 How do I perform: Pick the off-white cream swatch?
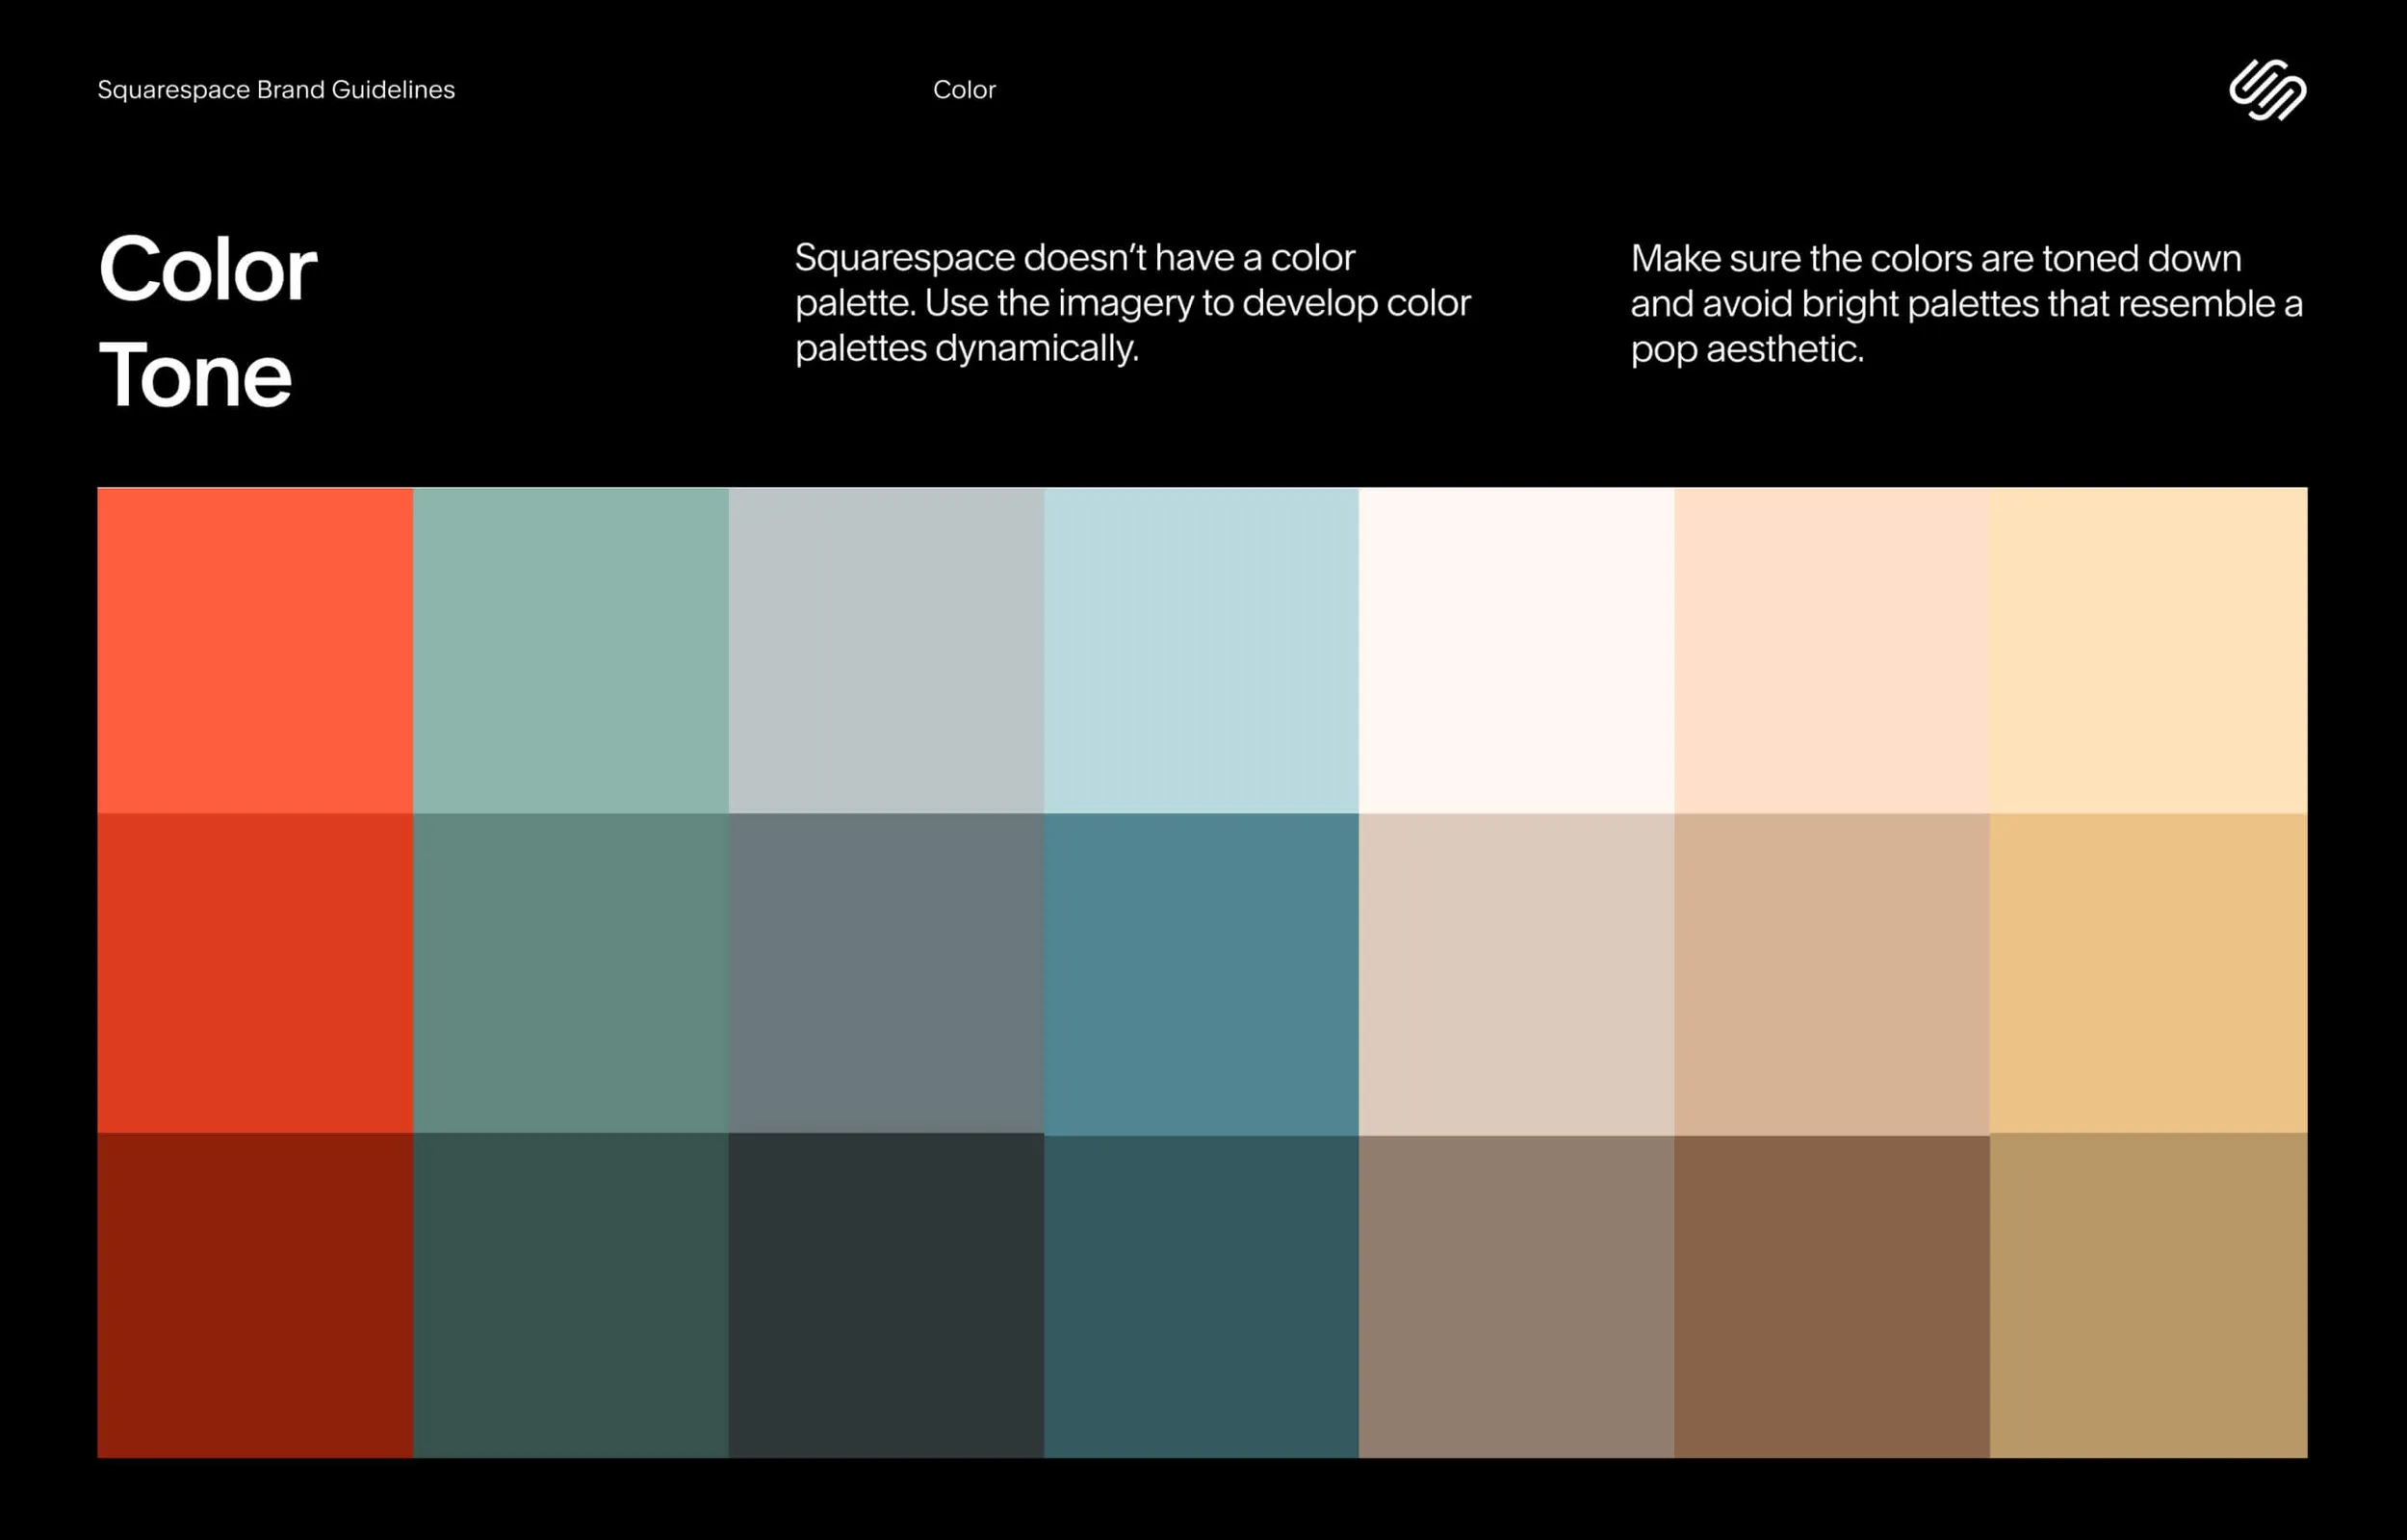point(1517,650)
